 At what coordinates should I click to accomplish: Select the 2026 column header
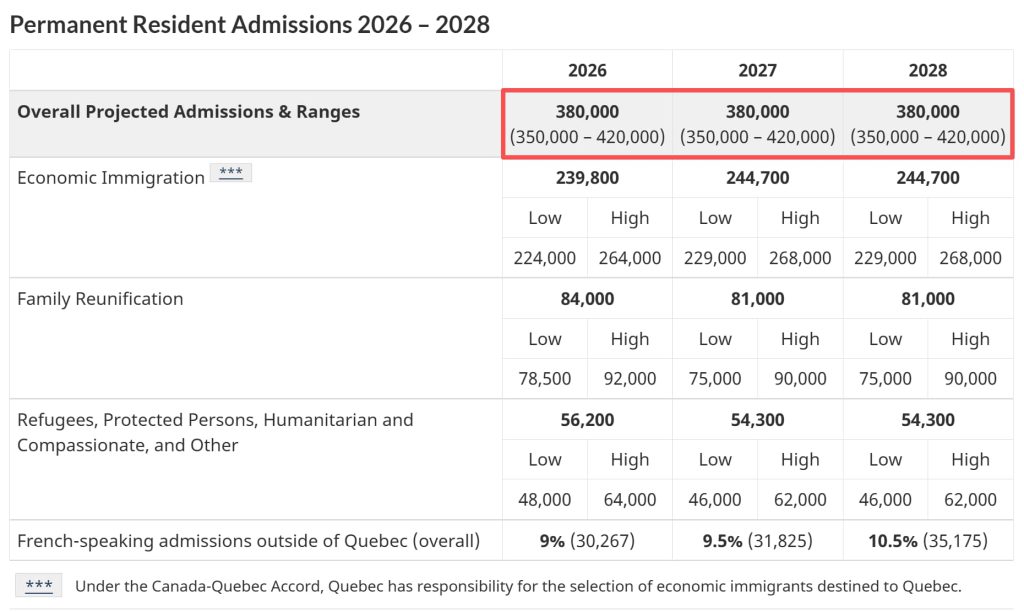[587, 71]
